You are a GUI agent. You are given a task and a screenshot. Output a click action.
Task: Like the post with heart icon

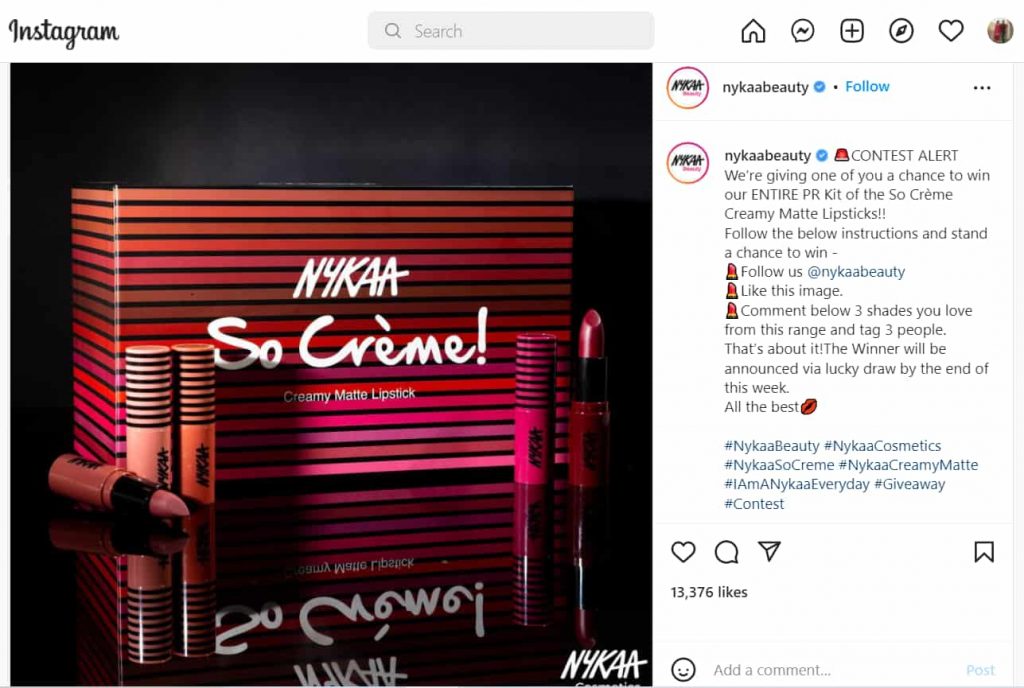click(x=683, y=552)
